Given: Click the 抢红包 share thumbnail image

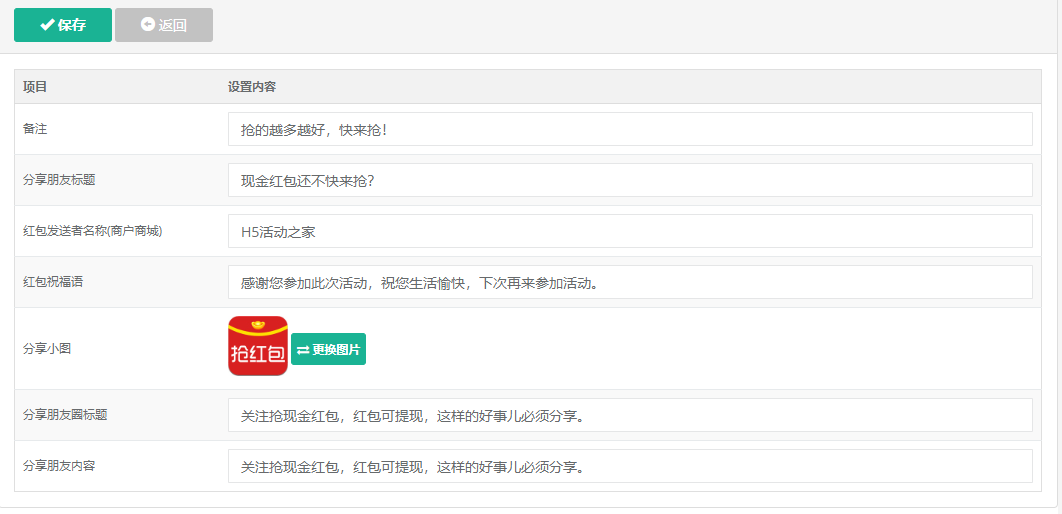Looking at the screenshot, I should 258,346.
